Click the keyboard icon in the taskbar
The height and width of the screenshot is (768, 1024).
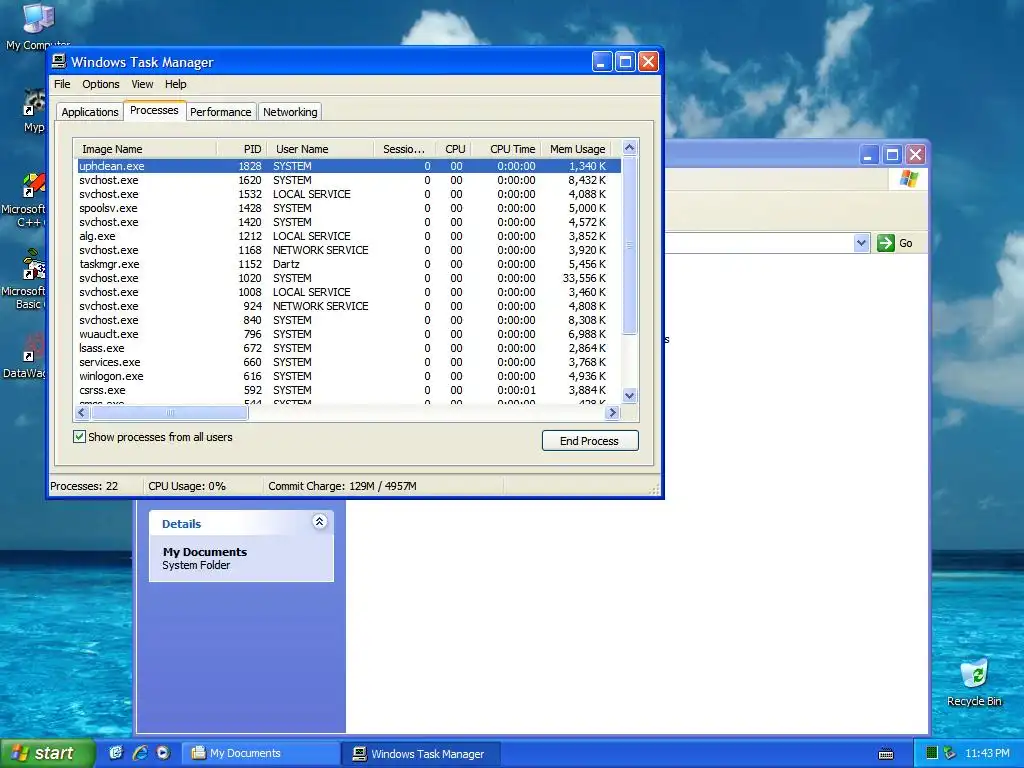(x=886, y=754)
